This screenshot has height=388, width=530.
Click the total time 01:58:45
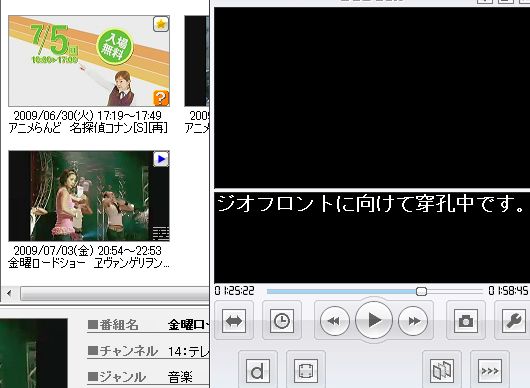click(508, 291)
